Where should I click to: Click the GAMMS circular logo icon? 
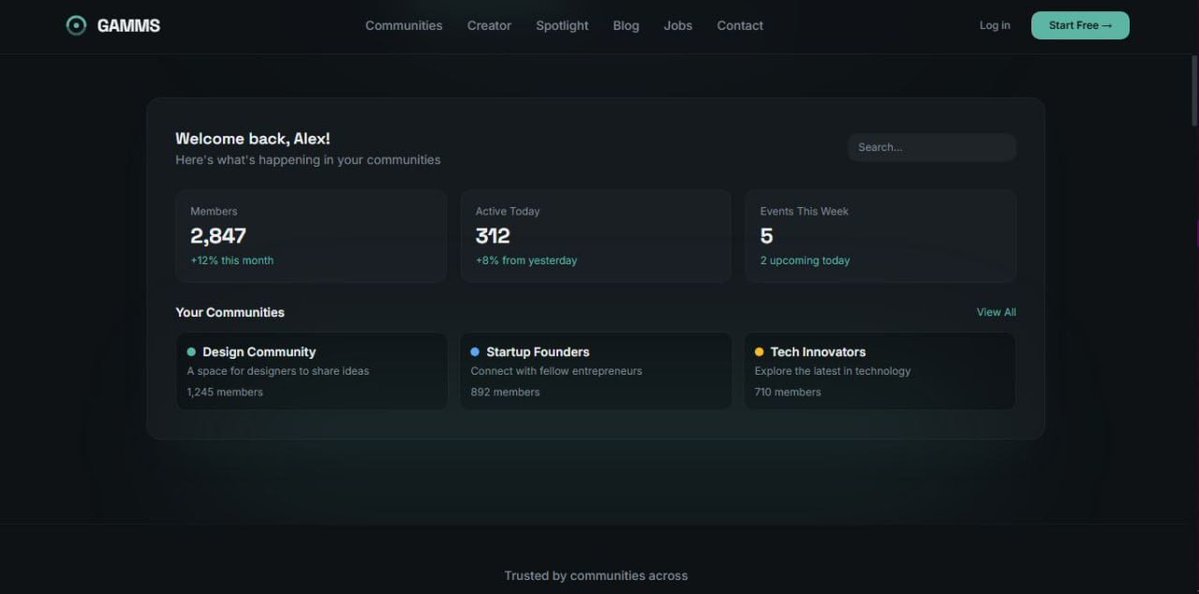76,25
